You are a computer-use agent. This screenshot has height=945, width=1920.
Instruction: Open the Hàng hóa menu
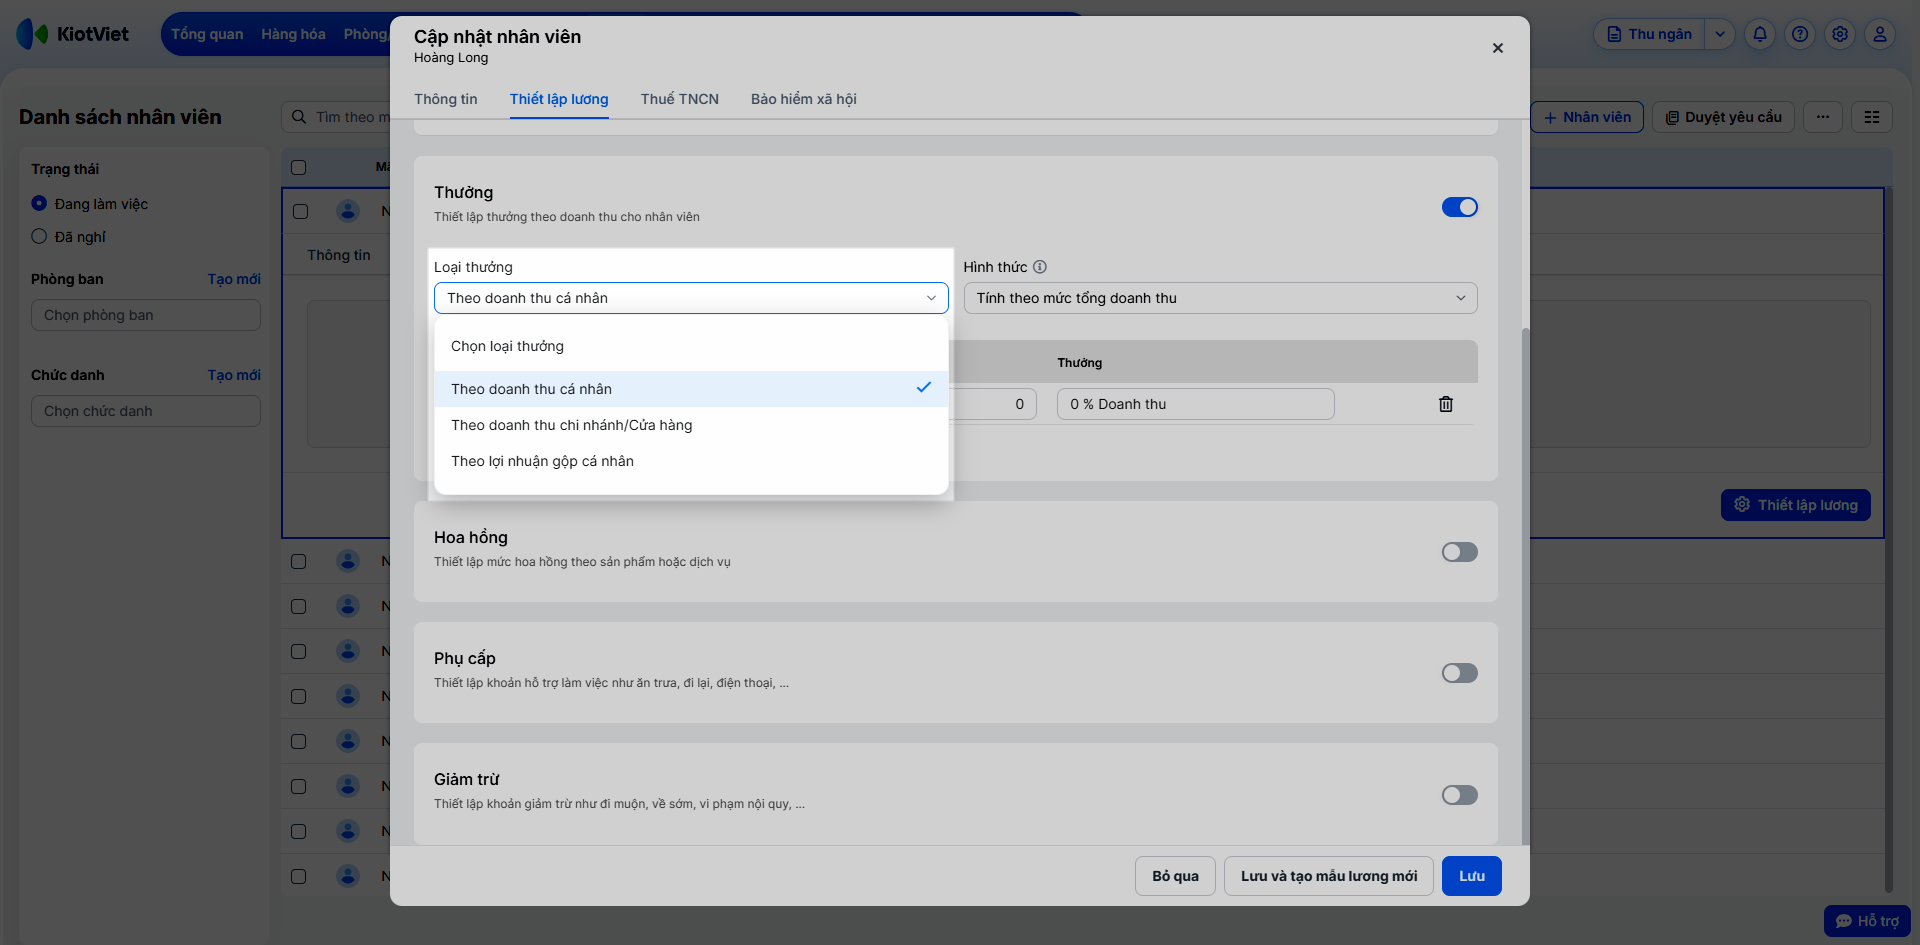[293, 34]
